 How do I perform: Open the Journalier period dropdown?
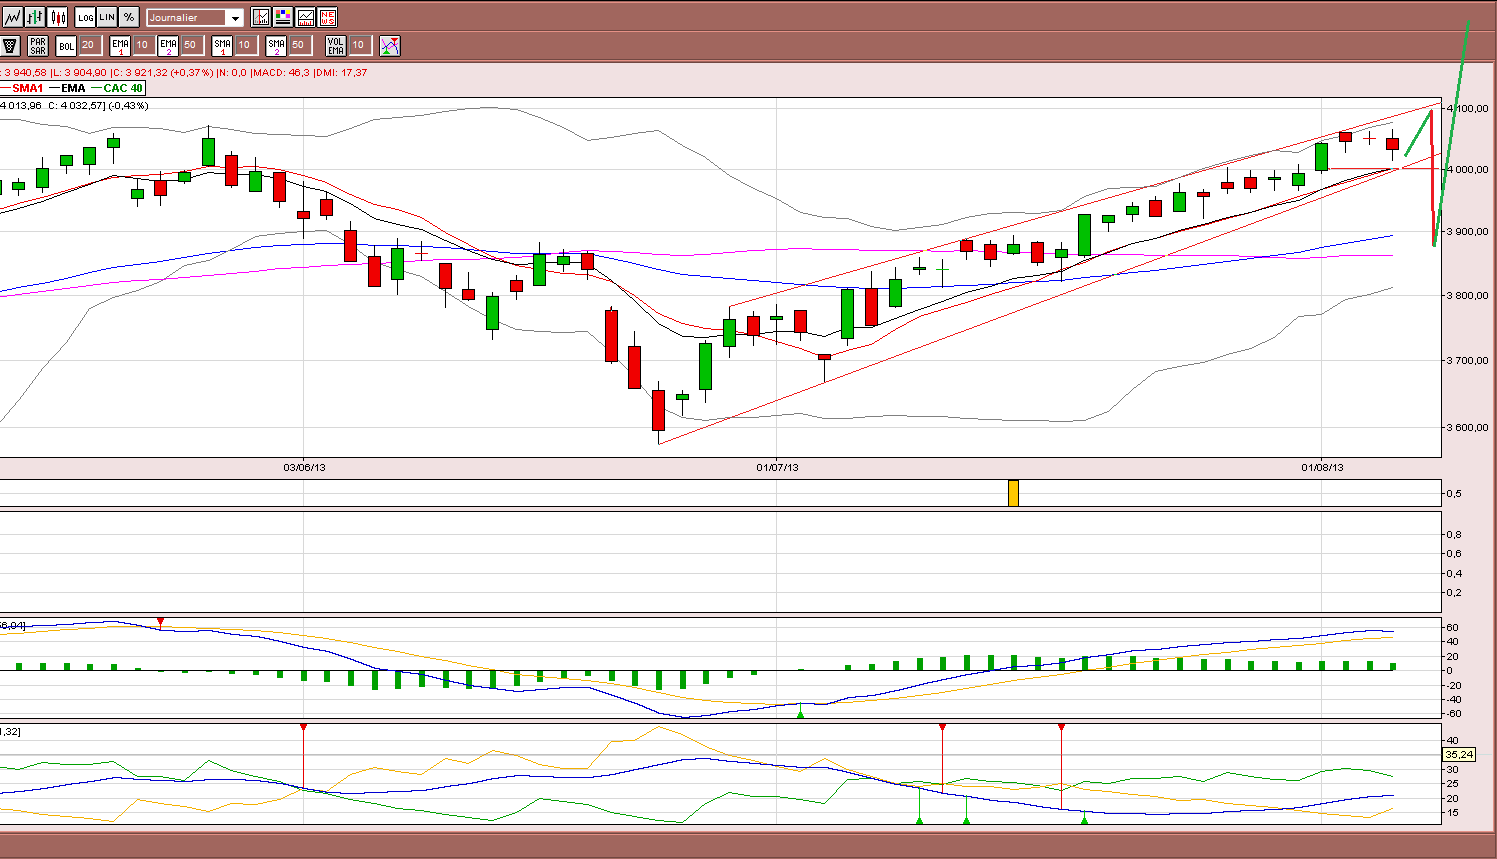pyautogui.click(x=195, y=17)
